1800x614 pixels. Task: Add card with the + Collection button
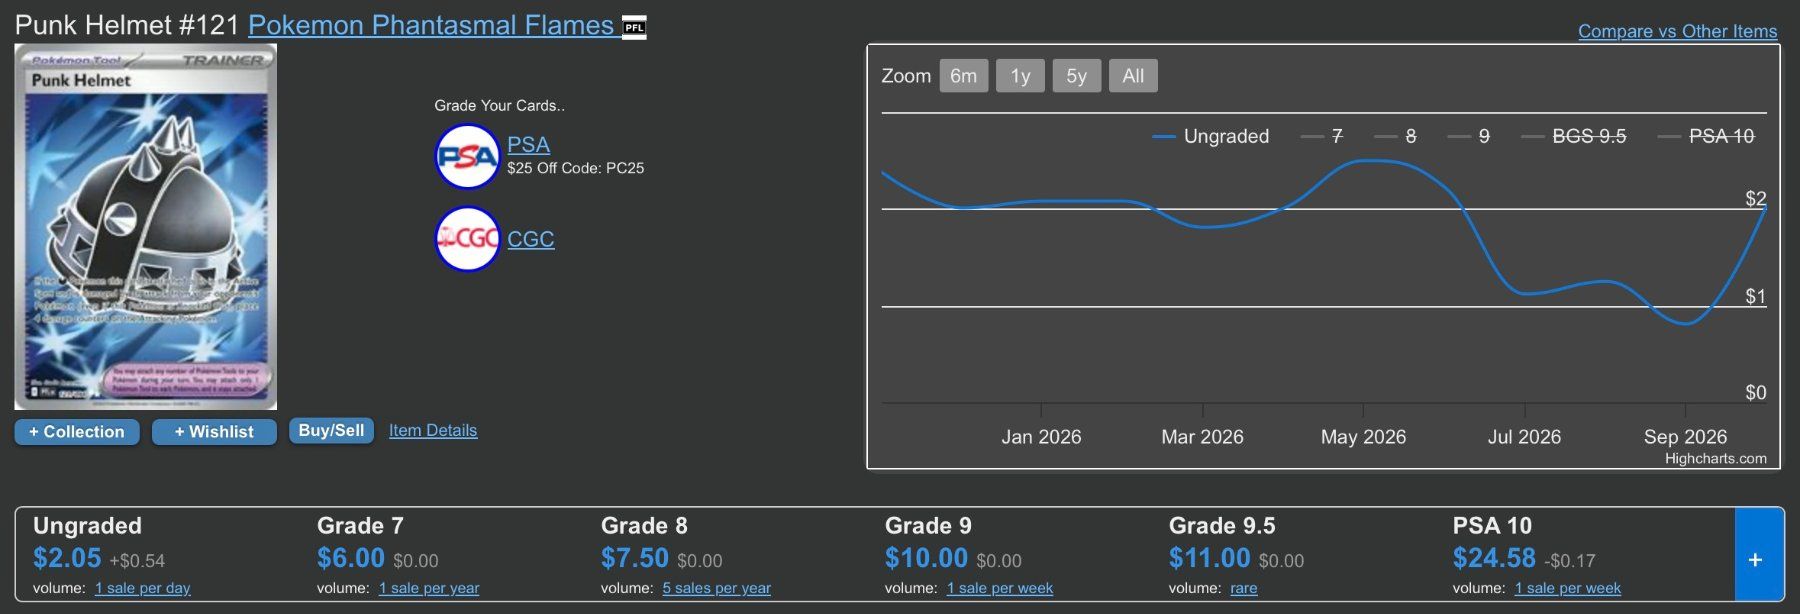tap(77, 432)
